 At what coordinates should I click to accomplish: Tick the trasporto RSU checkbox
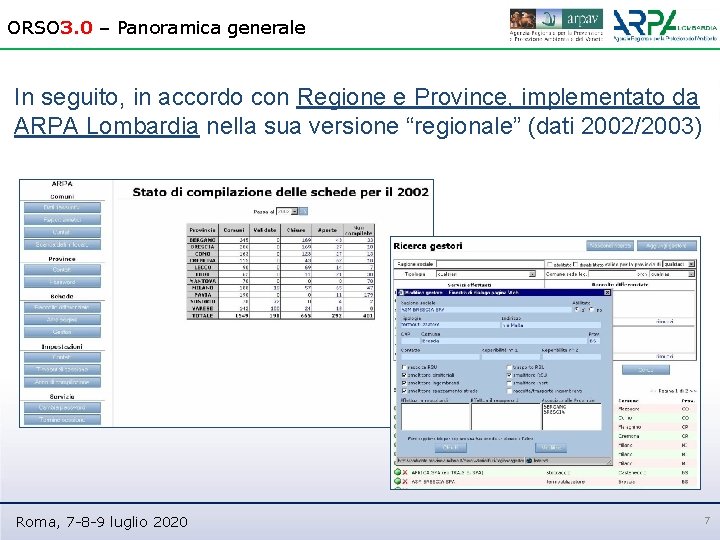(x=509, y=367)
